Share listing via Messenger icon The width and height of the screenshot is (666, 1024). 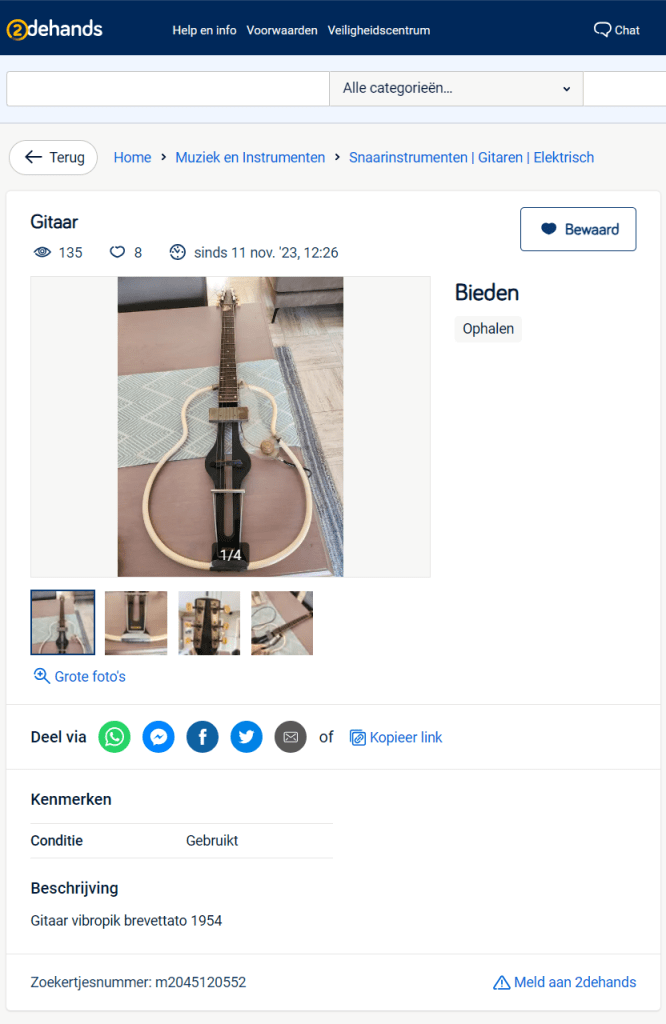159,737
